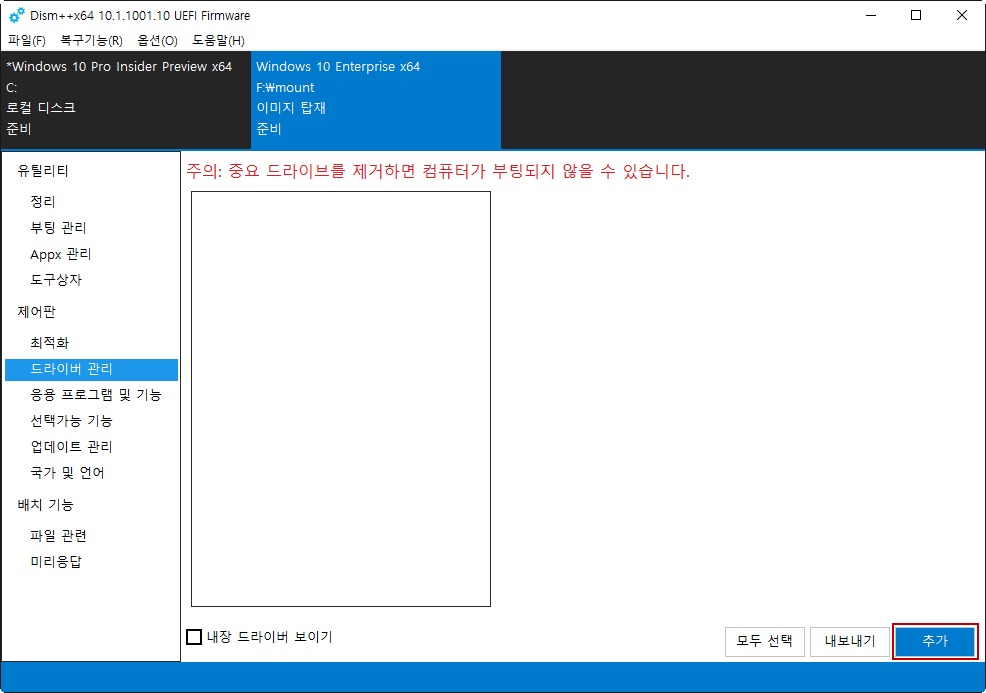
Task: Click the 배치 기능 section header
Action: click(45, 505)
